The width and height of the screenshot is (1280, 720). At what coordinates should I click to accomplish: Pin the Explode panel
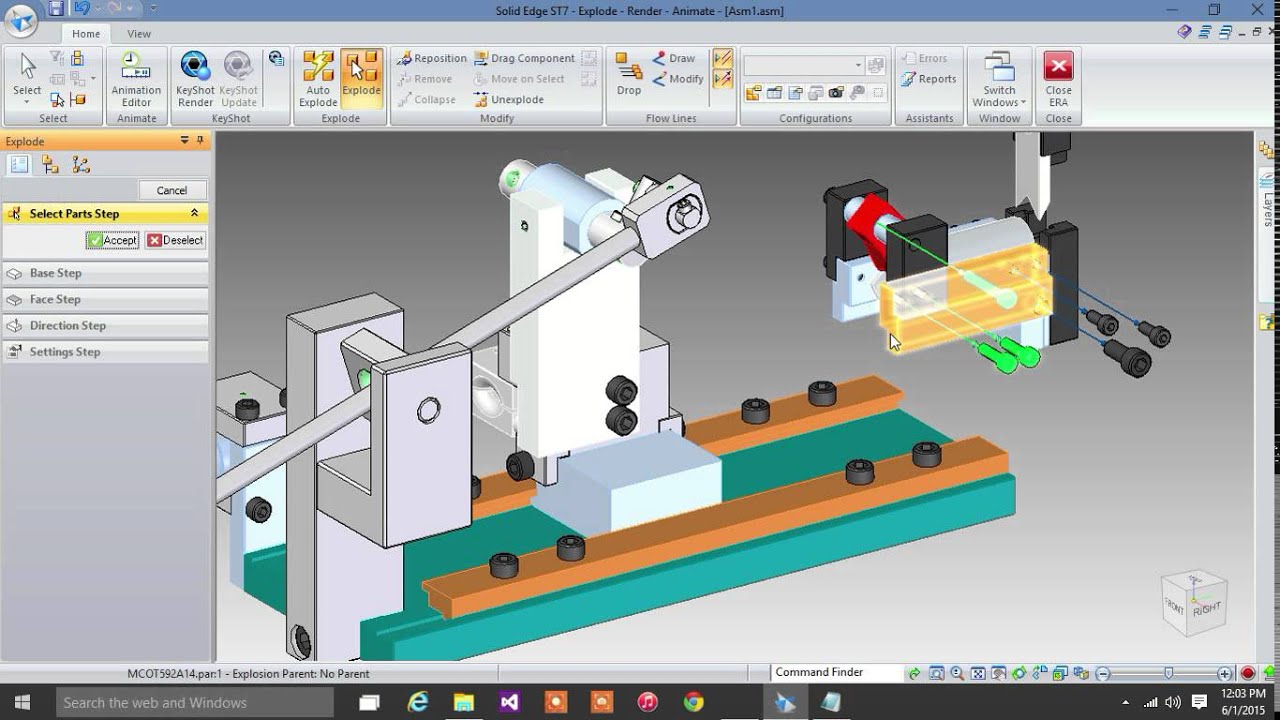click(x=200, y=141)
